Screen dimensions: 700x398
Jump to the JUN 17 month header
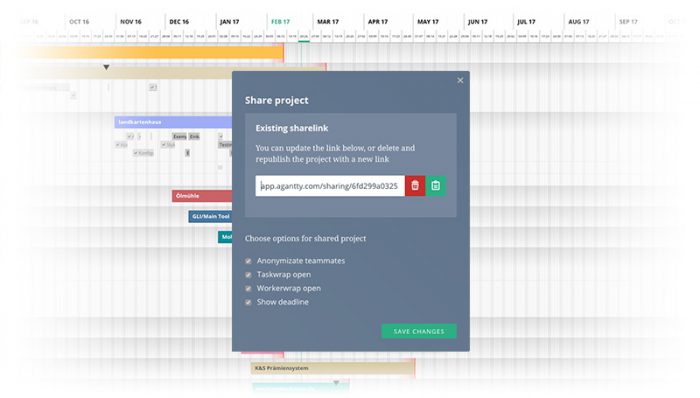[477, 21]
